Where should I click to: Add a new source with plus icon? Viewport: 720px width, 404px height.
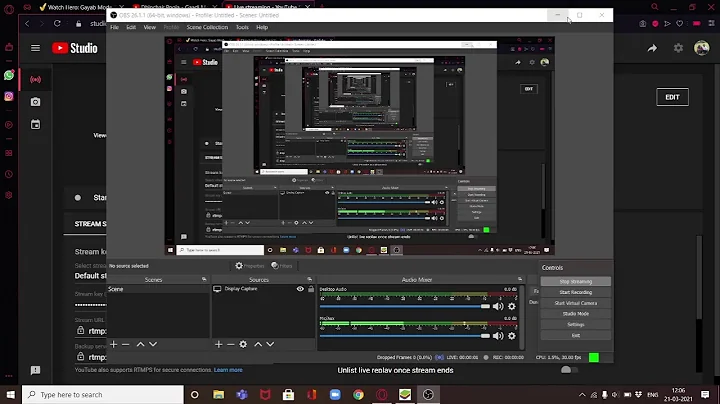tap(219, 344)
